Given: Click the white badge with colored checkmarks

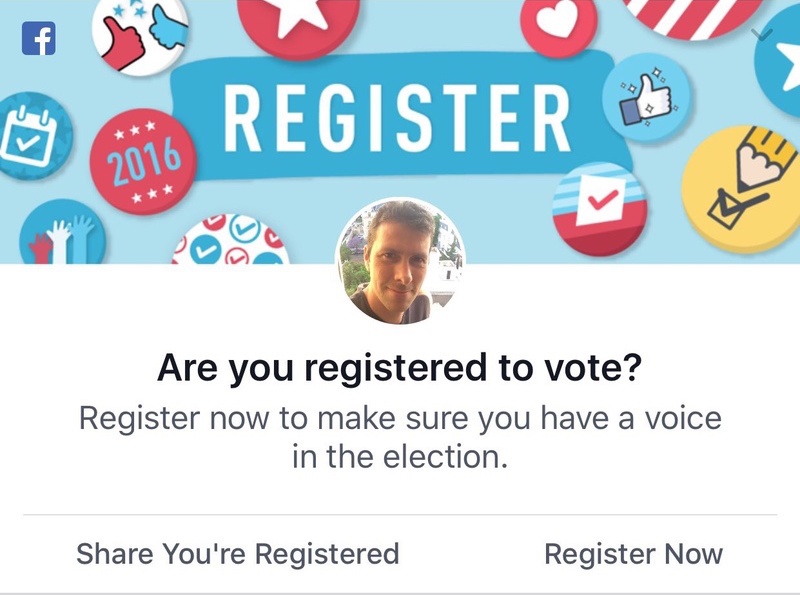Looking at the screenshot, I should pos(230,242).
